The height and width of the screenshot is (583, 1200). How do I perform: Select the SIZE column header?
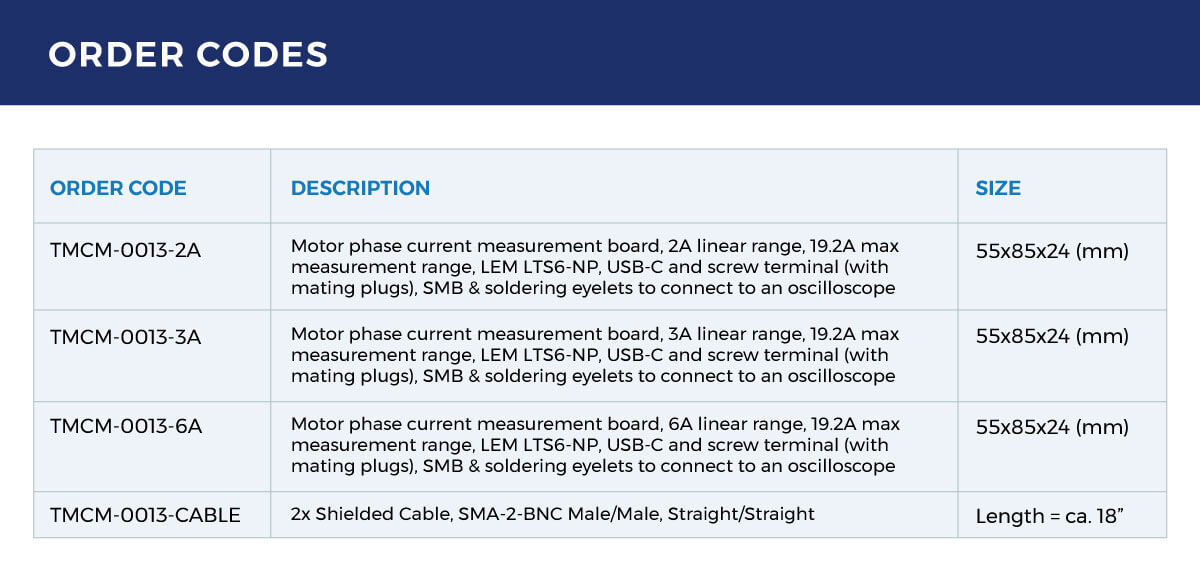pos(998,188)
